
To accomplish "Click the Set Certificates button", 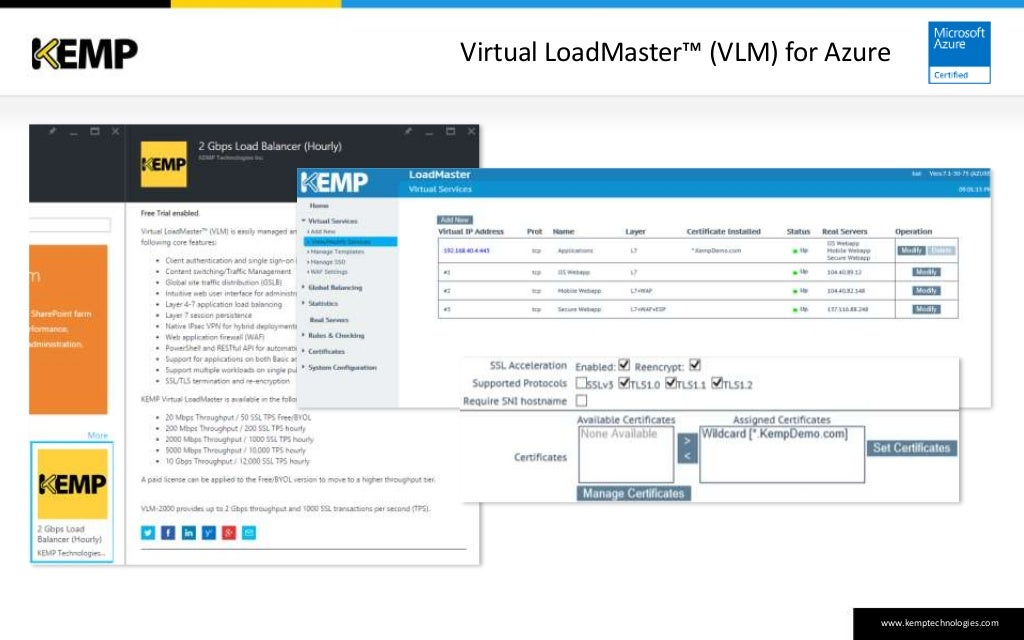I will (912, 448).
